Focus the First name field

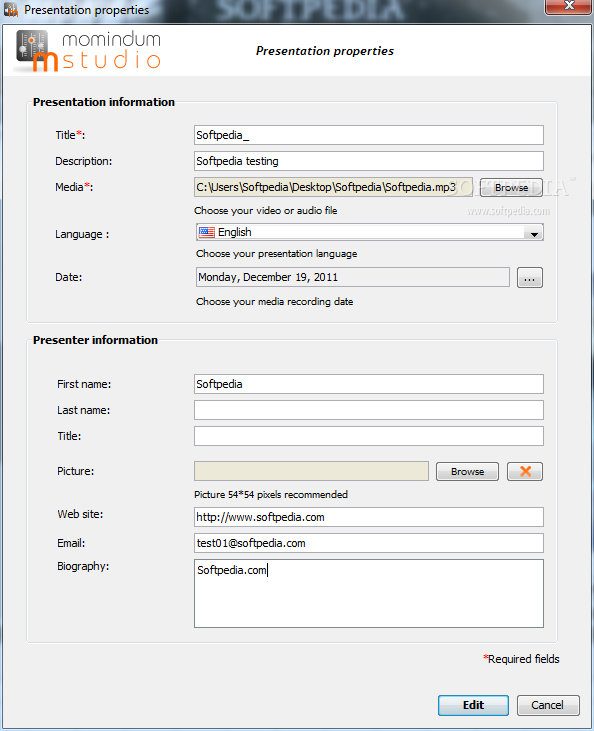(x=369, y=384)
